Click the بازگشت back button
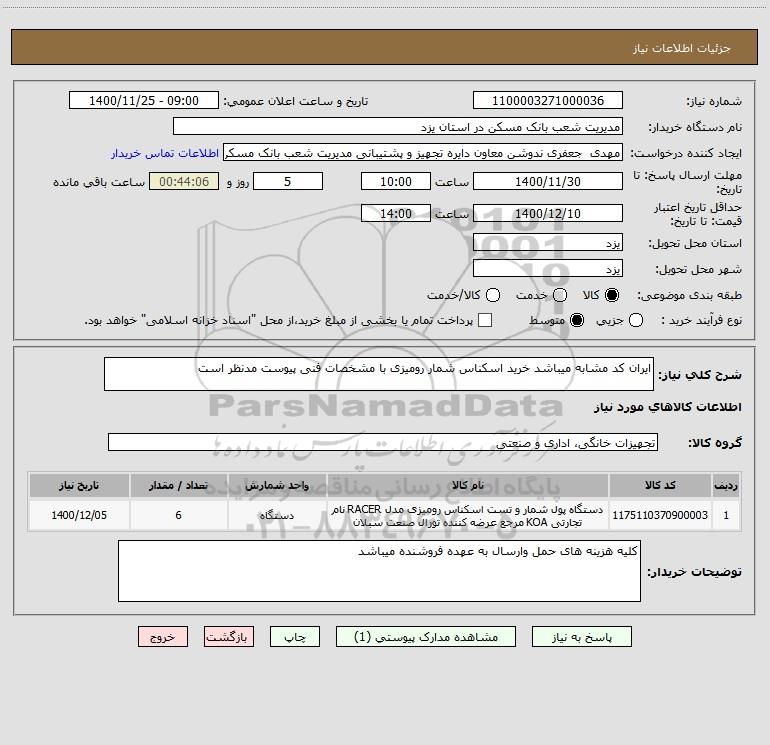This screenshot has height=745, width=770. click(x=229, y=637)
